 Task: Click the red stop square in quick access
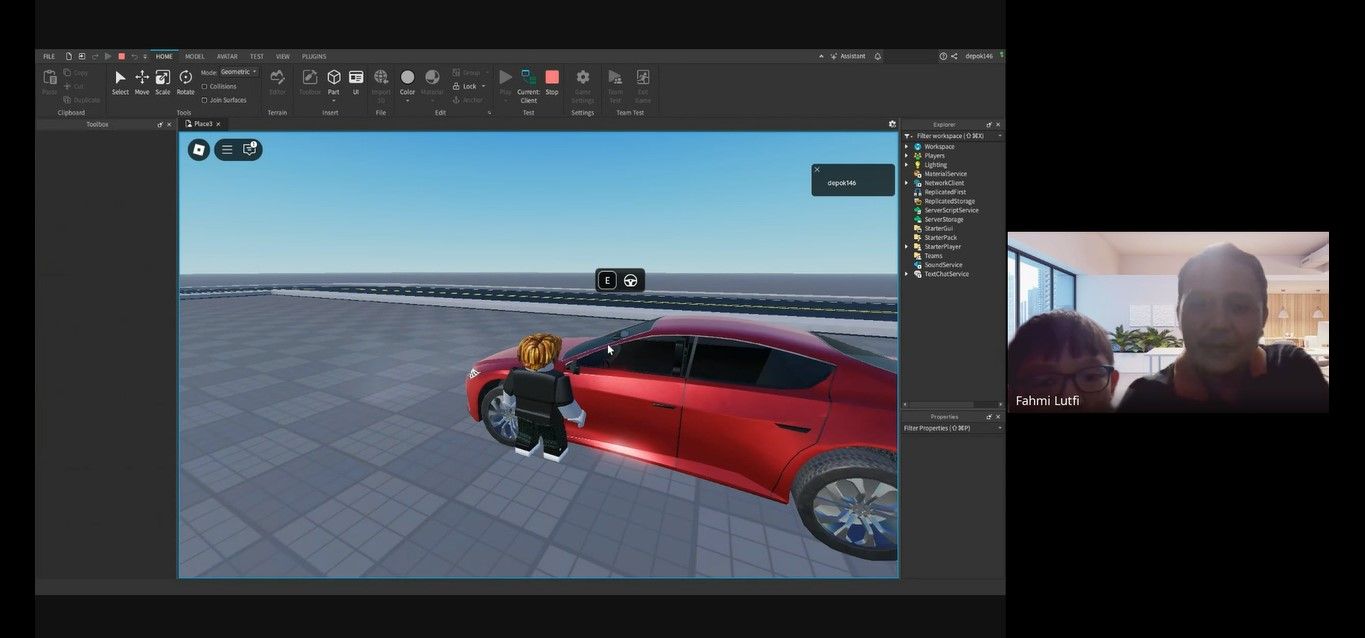(121, 56)
